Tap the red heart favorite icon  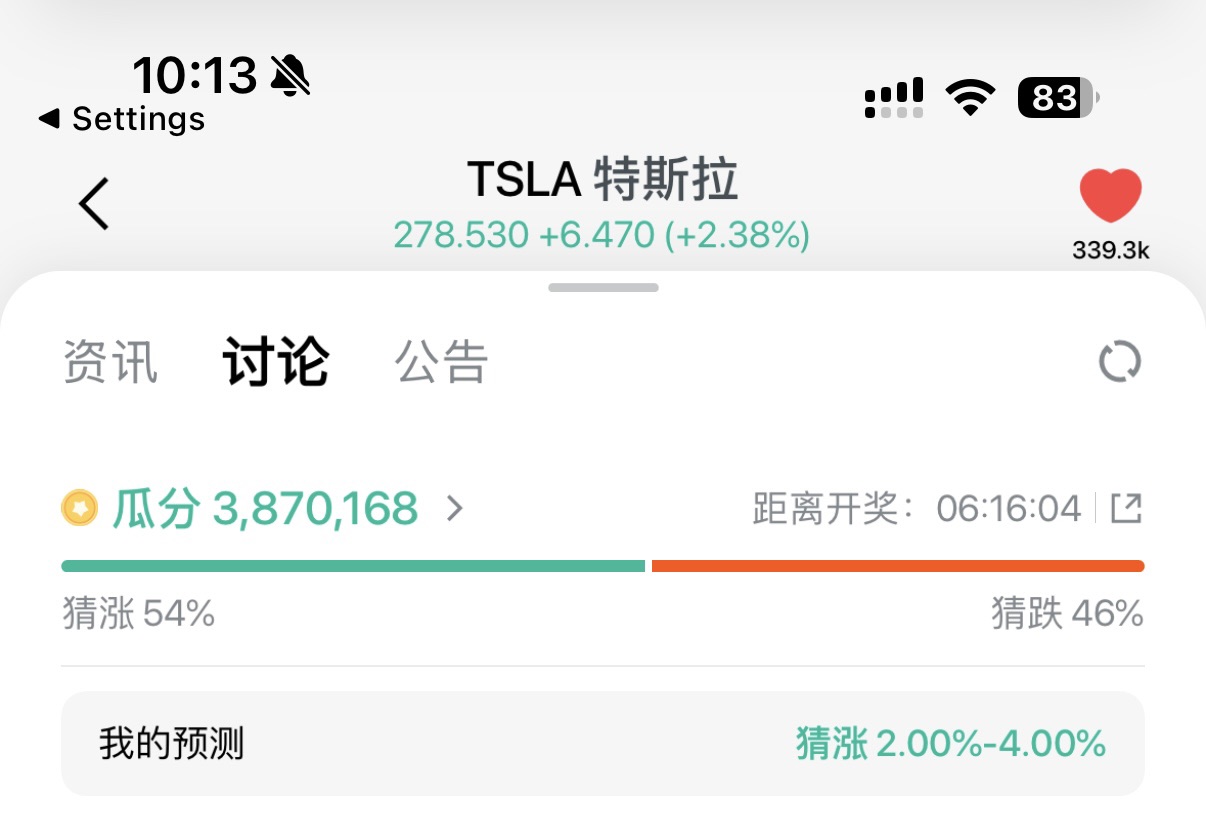point(1110,196)
